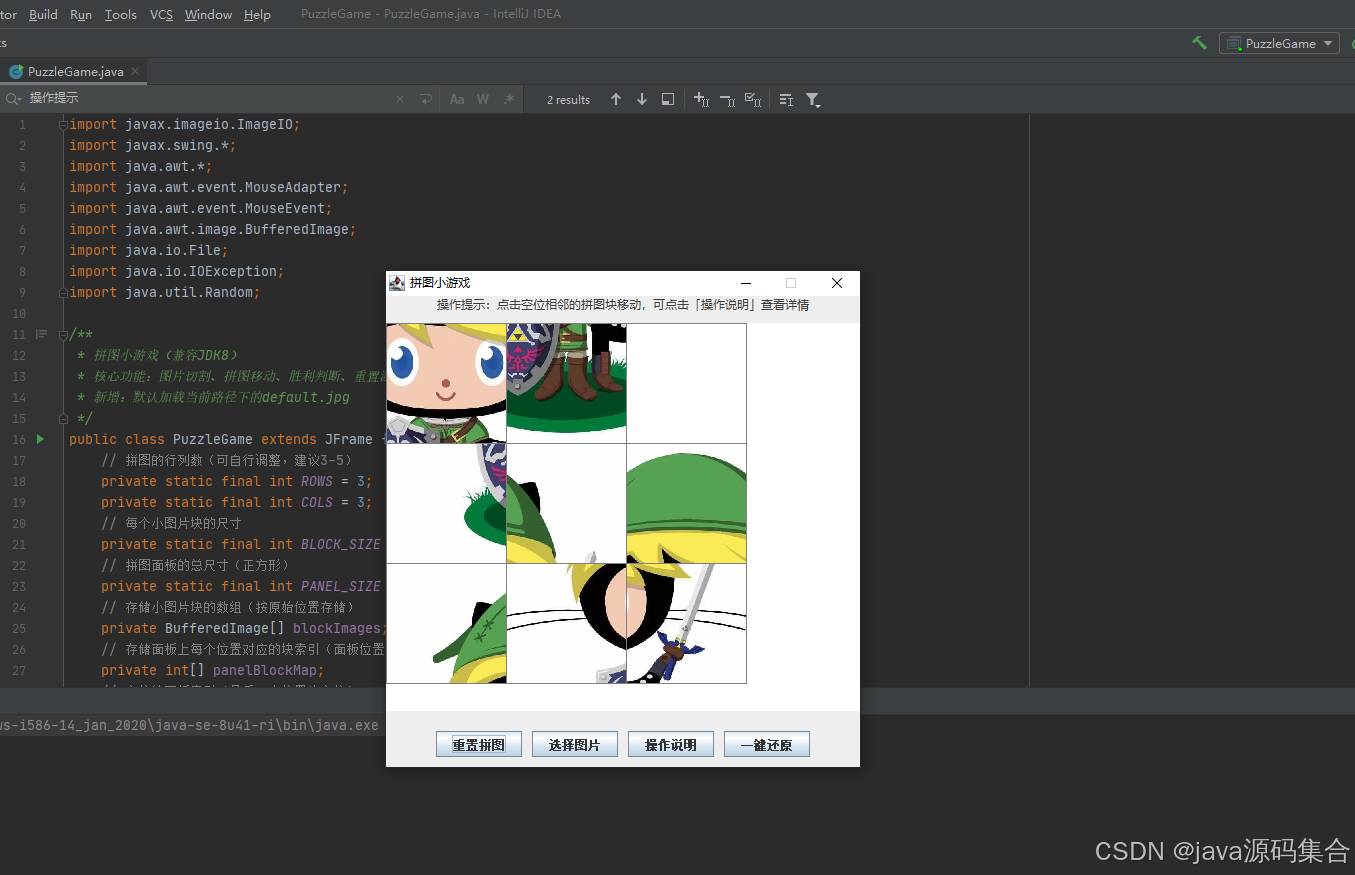Viewport: 1355px width, 875px height.
Task: Close the 拼图小游戏 window
Action: coord(837,283)
